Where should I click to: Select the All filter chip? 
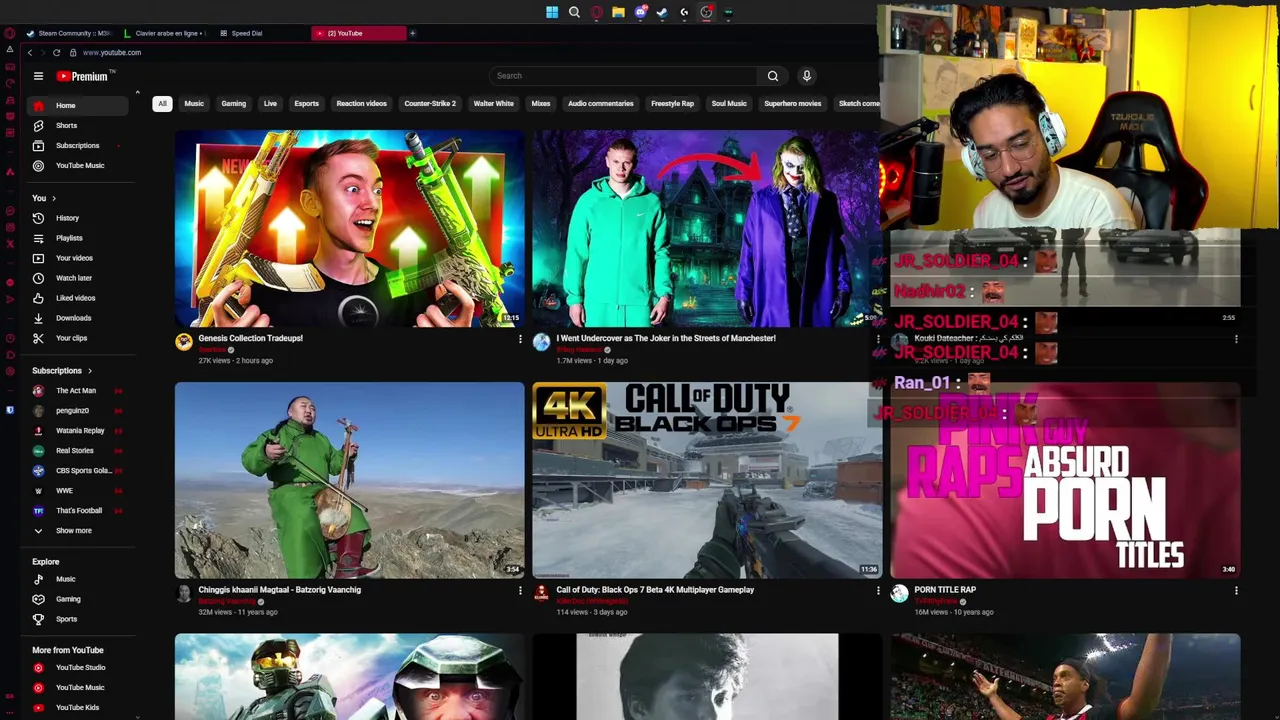pos(162,103)
